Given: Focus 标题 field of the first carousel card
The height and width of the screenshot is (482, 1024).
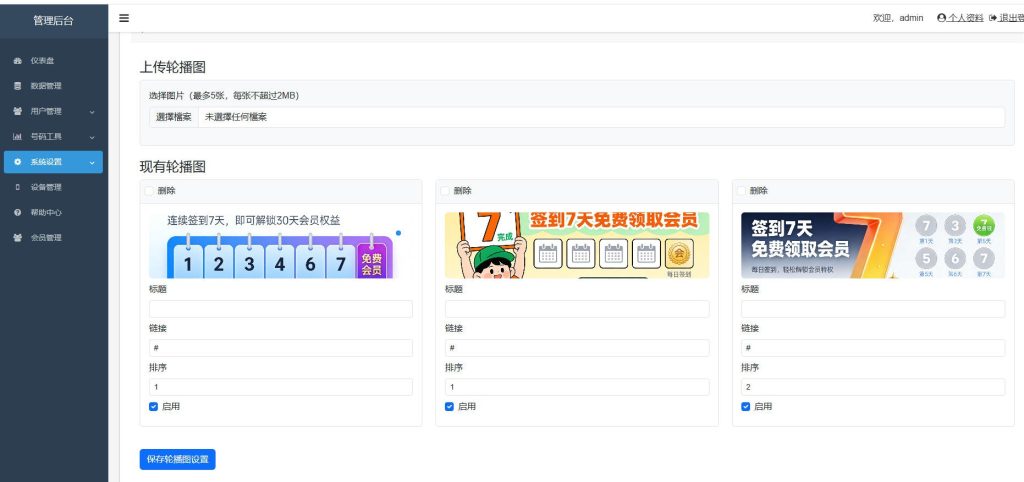Looking at the screenshot, I should coord(281,309).
